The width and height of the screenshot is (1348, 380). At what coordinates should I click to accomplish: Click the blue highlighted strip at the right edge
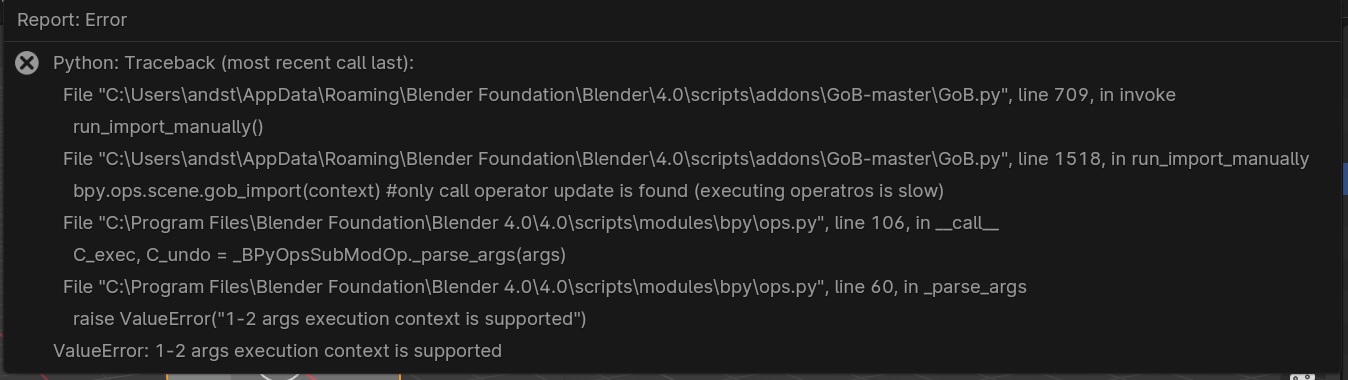(1344, 179)
